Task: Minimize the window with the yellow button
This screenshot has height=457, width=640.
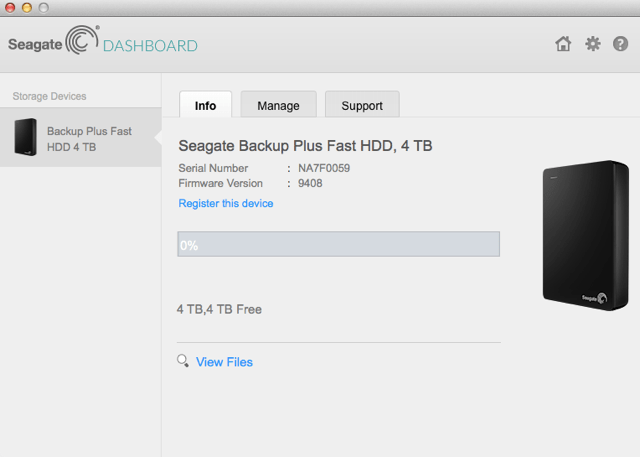Action: pos(27,7)
